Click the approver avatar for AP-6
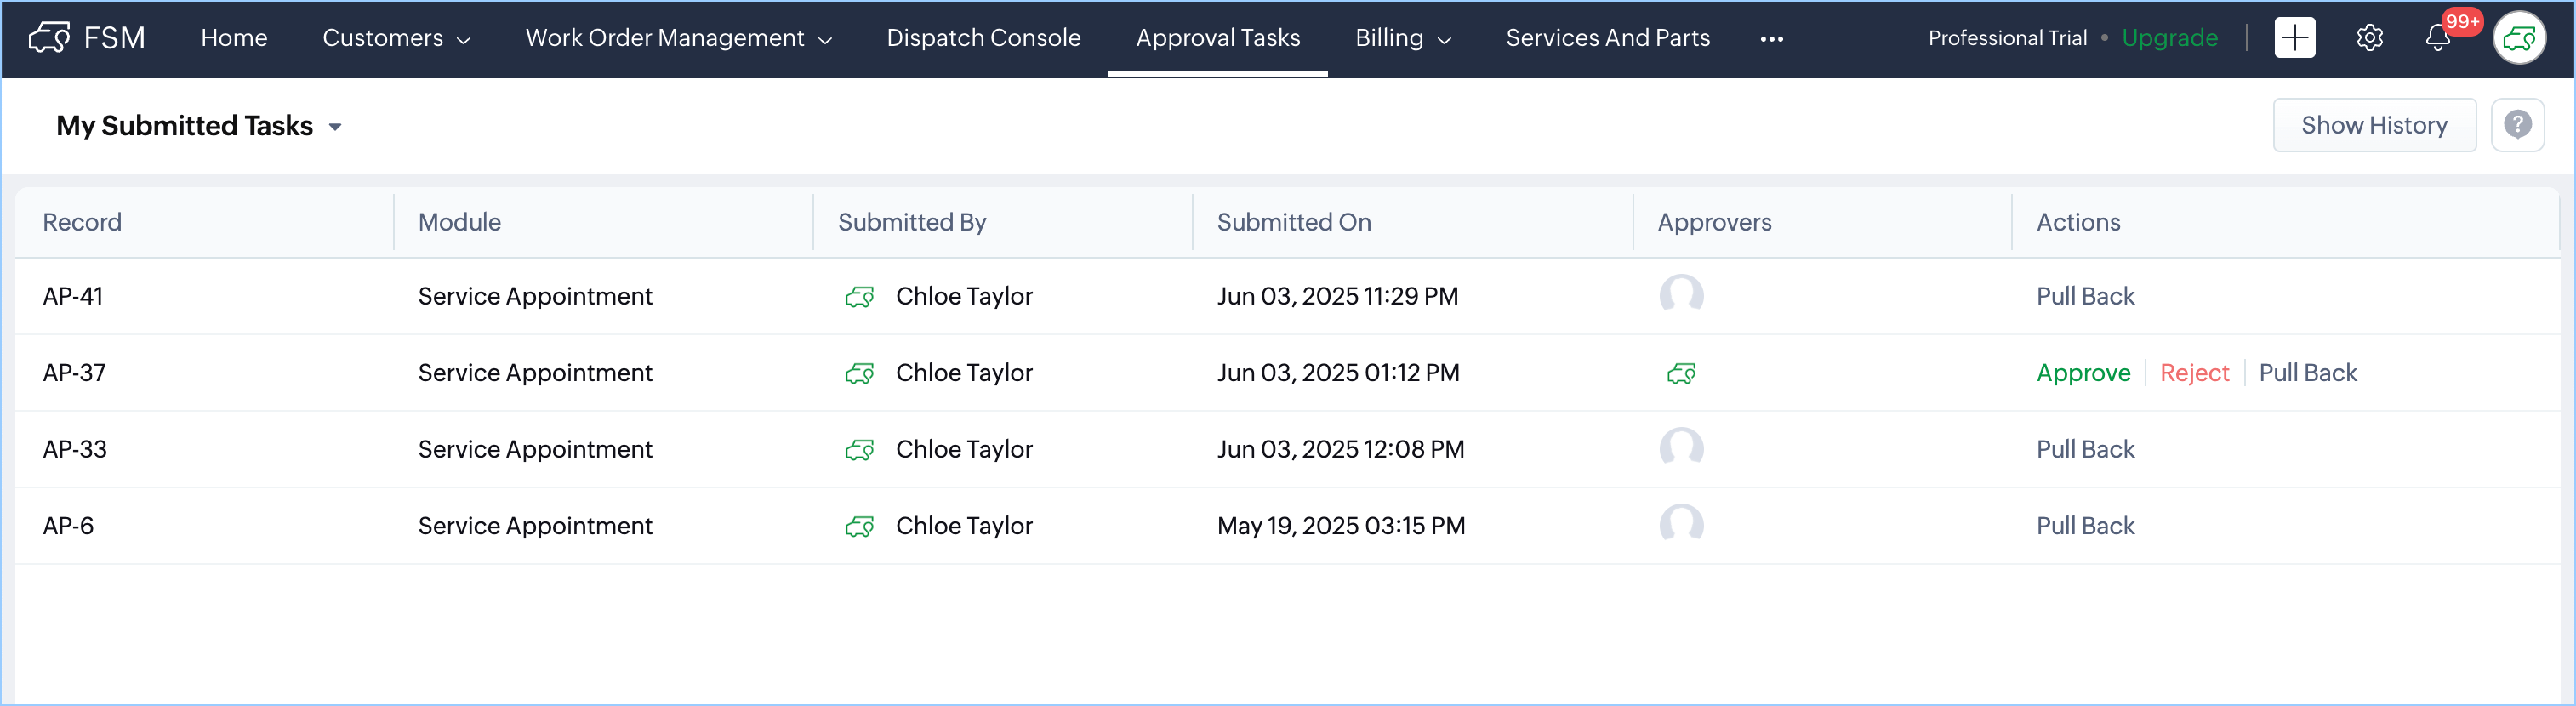 tap(1681, 525)
